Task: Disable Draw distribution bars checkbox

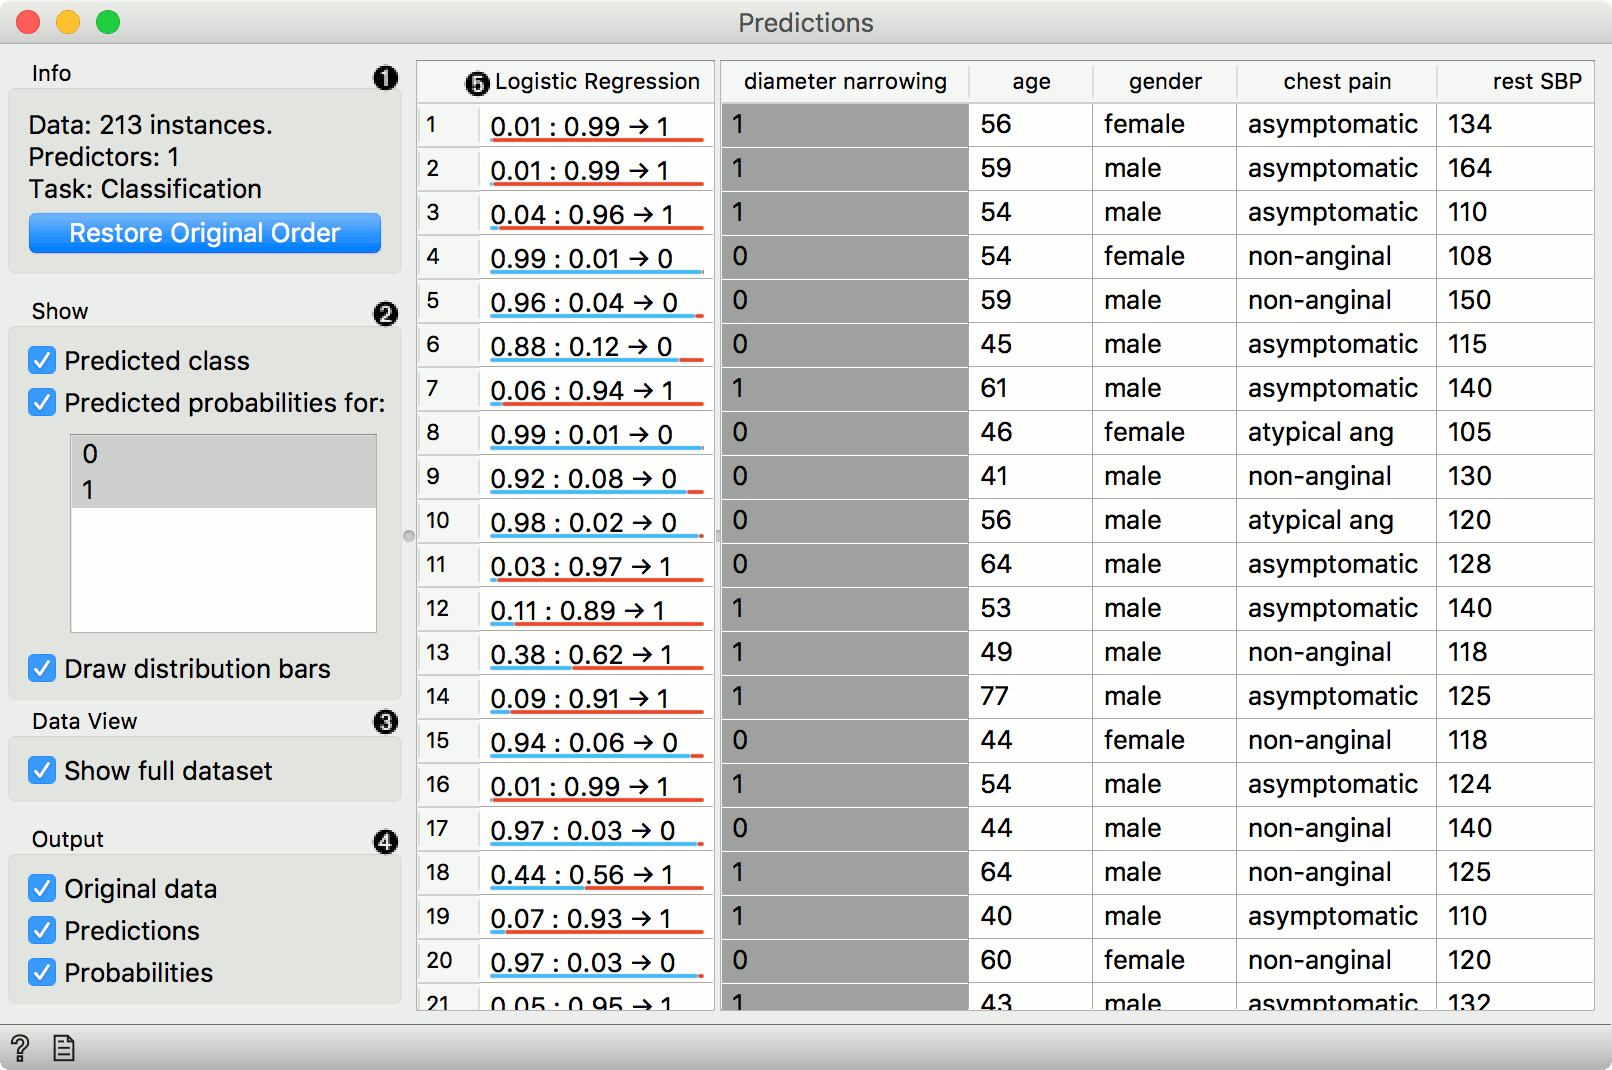Action: pyautogui.click(x=42, y=668)
